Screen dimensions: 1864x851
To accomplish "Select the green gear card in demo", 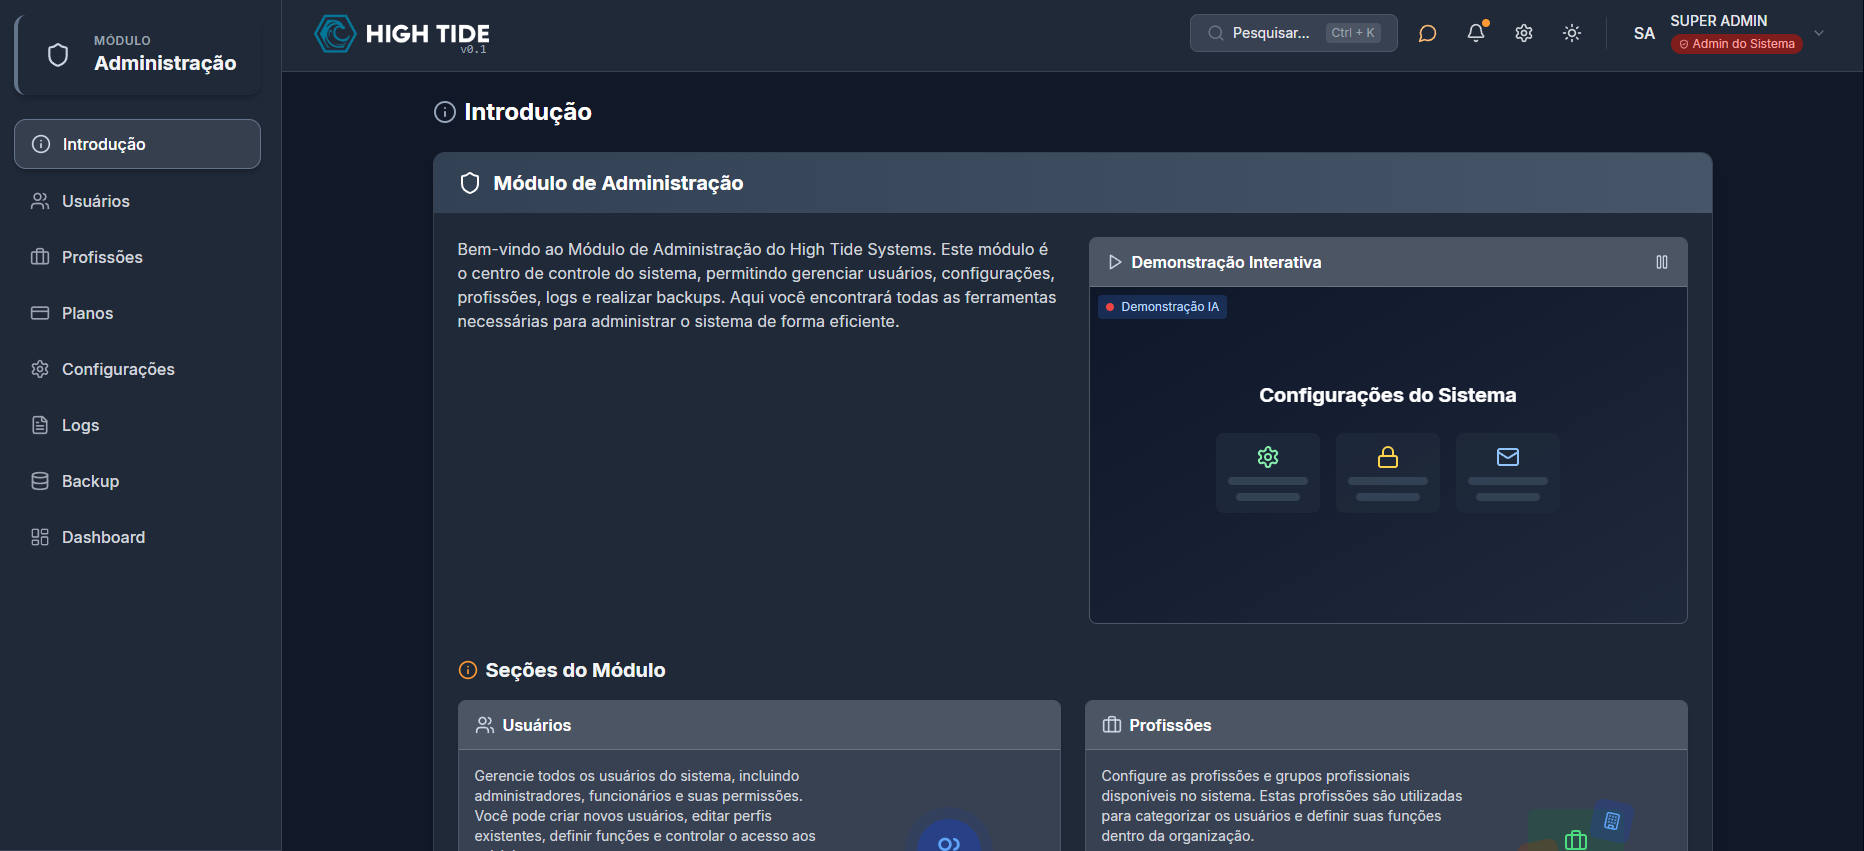I will (x=1268, y=473).
